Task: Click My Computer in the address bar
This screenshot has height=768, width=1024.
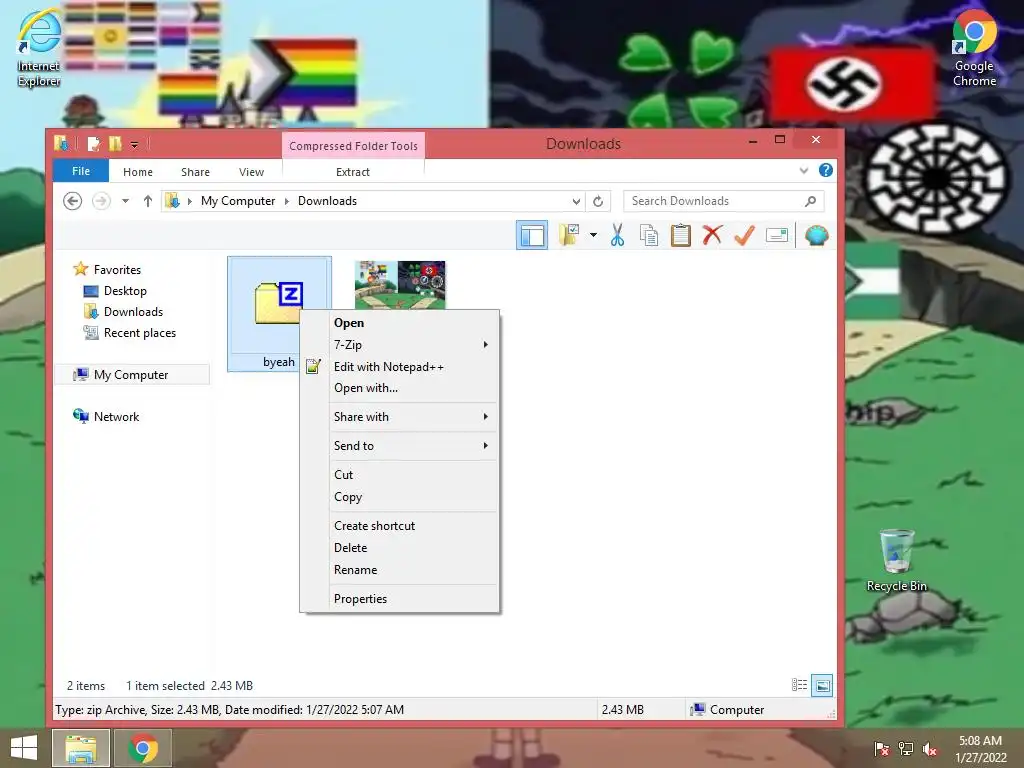Action: [238, 201]
